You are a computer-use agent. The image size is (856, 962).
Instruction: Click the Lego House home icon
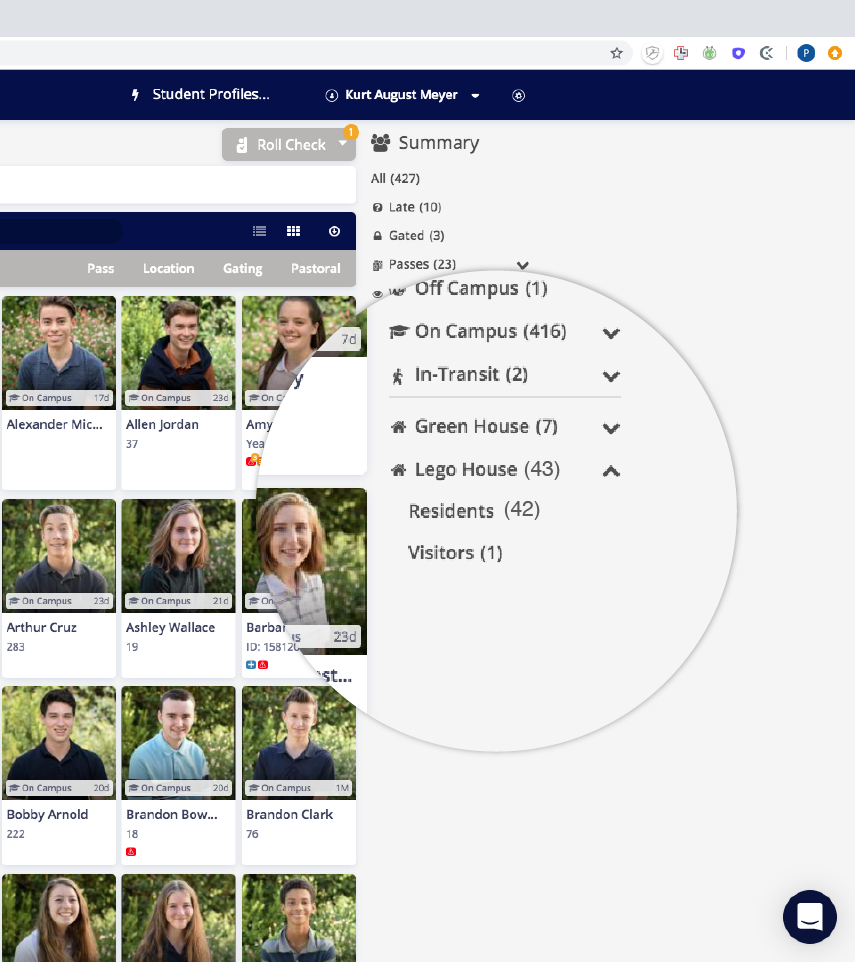tap(398, 471)
